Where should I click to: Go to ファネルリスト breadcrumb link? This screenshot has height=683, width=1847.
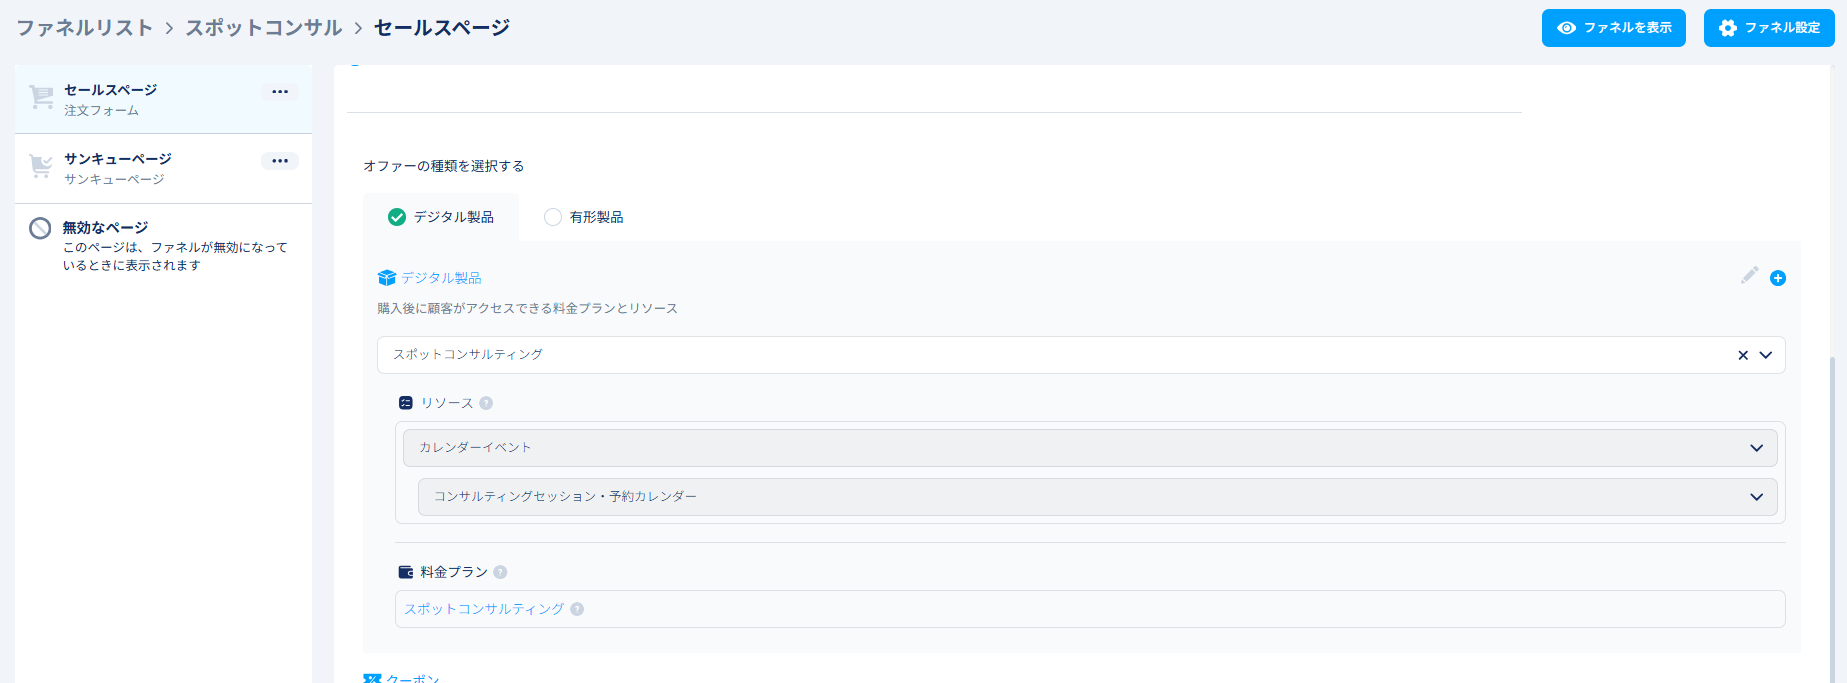pyautogui.click(x=84, y=28)
